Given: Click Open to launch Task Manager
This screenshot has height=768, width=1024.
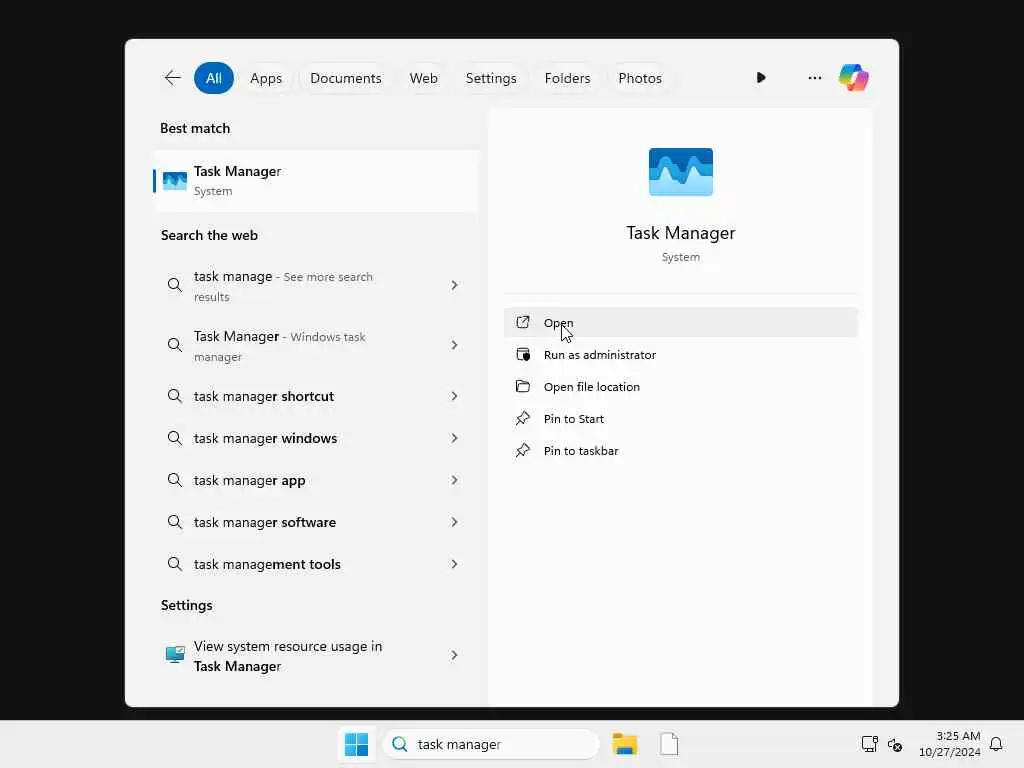Looking at the screenshot, I should [x=680, y=322].
